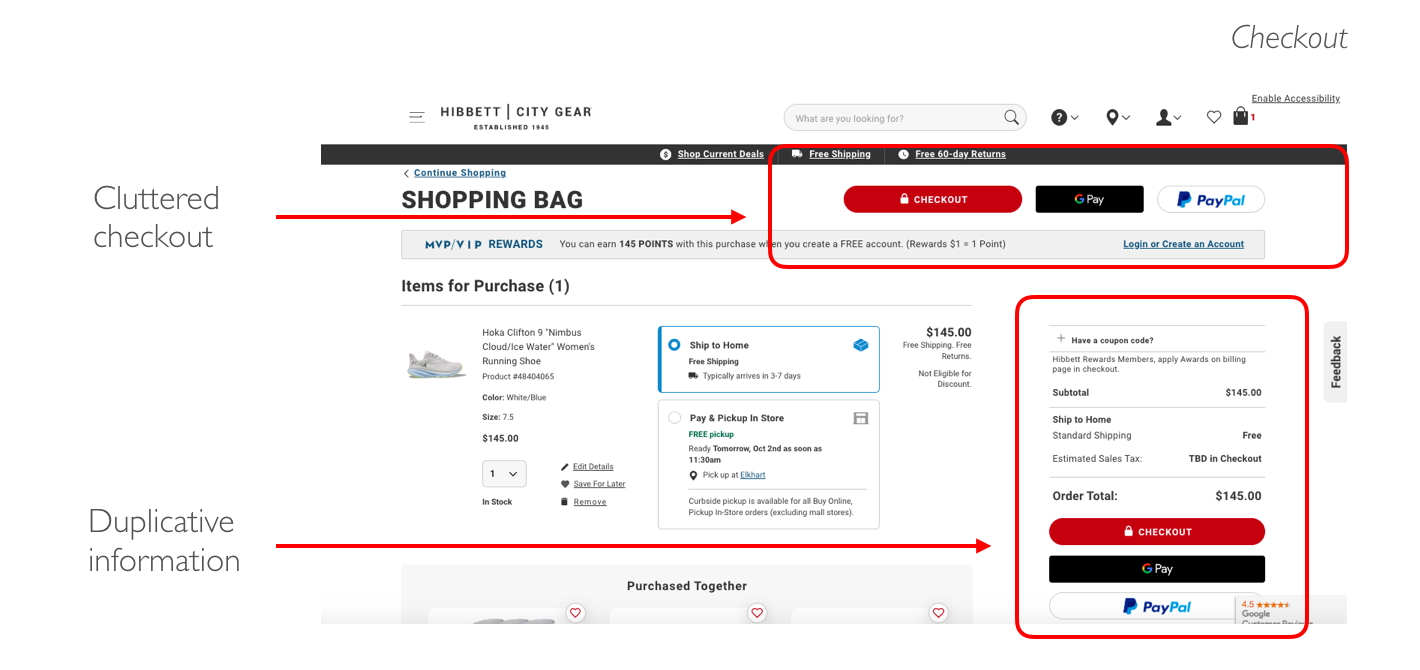This screenshot has height=670, width=1420.
Task: Open the store locator pin icon
Action: click(1112, 118)
